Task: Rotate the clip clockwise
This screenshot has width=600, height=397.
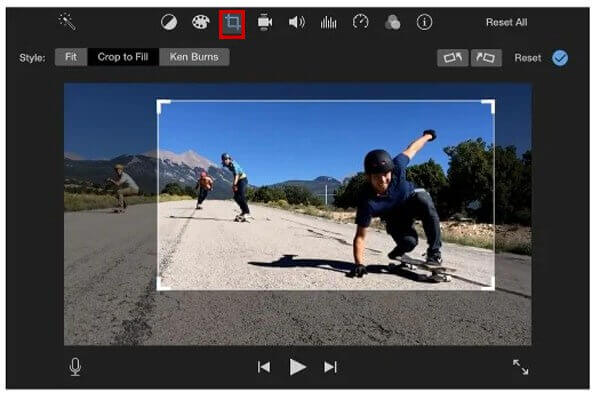Action: (x=486, y=58)
